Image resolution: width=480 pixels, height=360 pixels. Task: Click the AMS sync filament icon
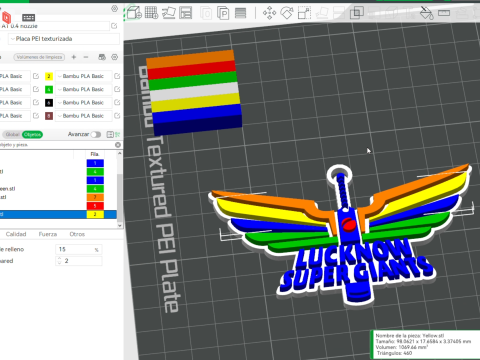pos(102,57)
